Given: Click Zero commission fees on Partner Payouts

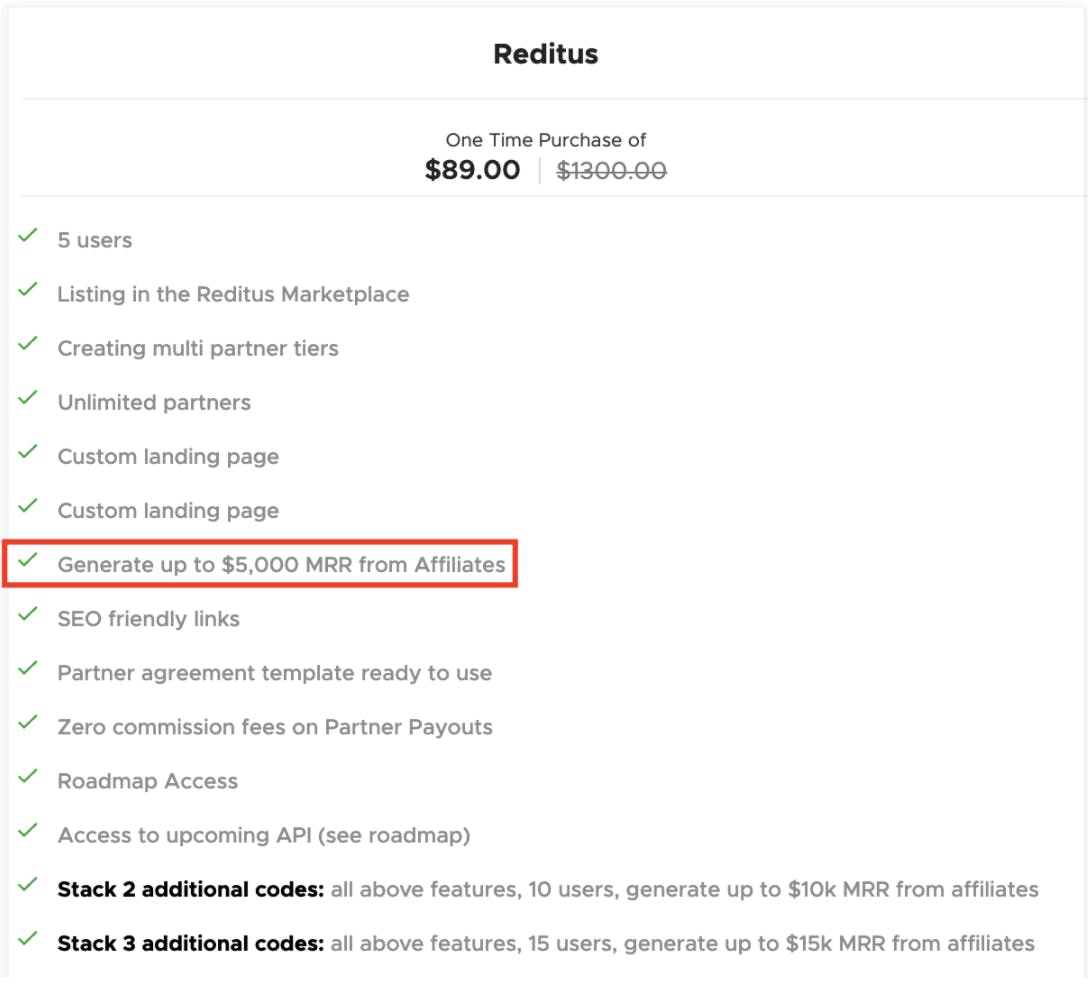Looking at the screenshot, I should click(275, 727).
